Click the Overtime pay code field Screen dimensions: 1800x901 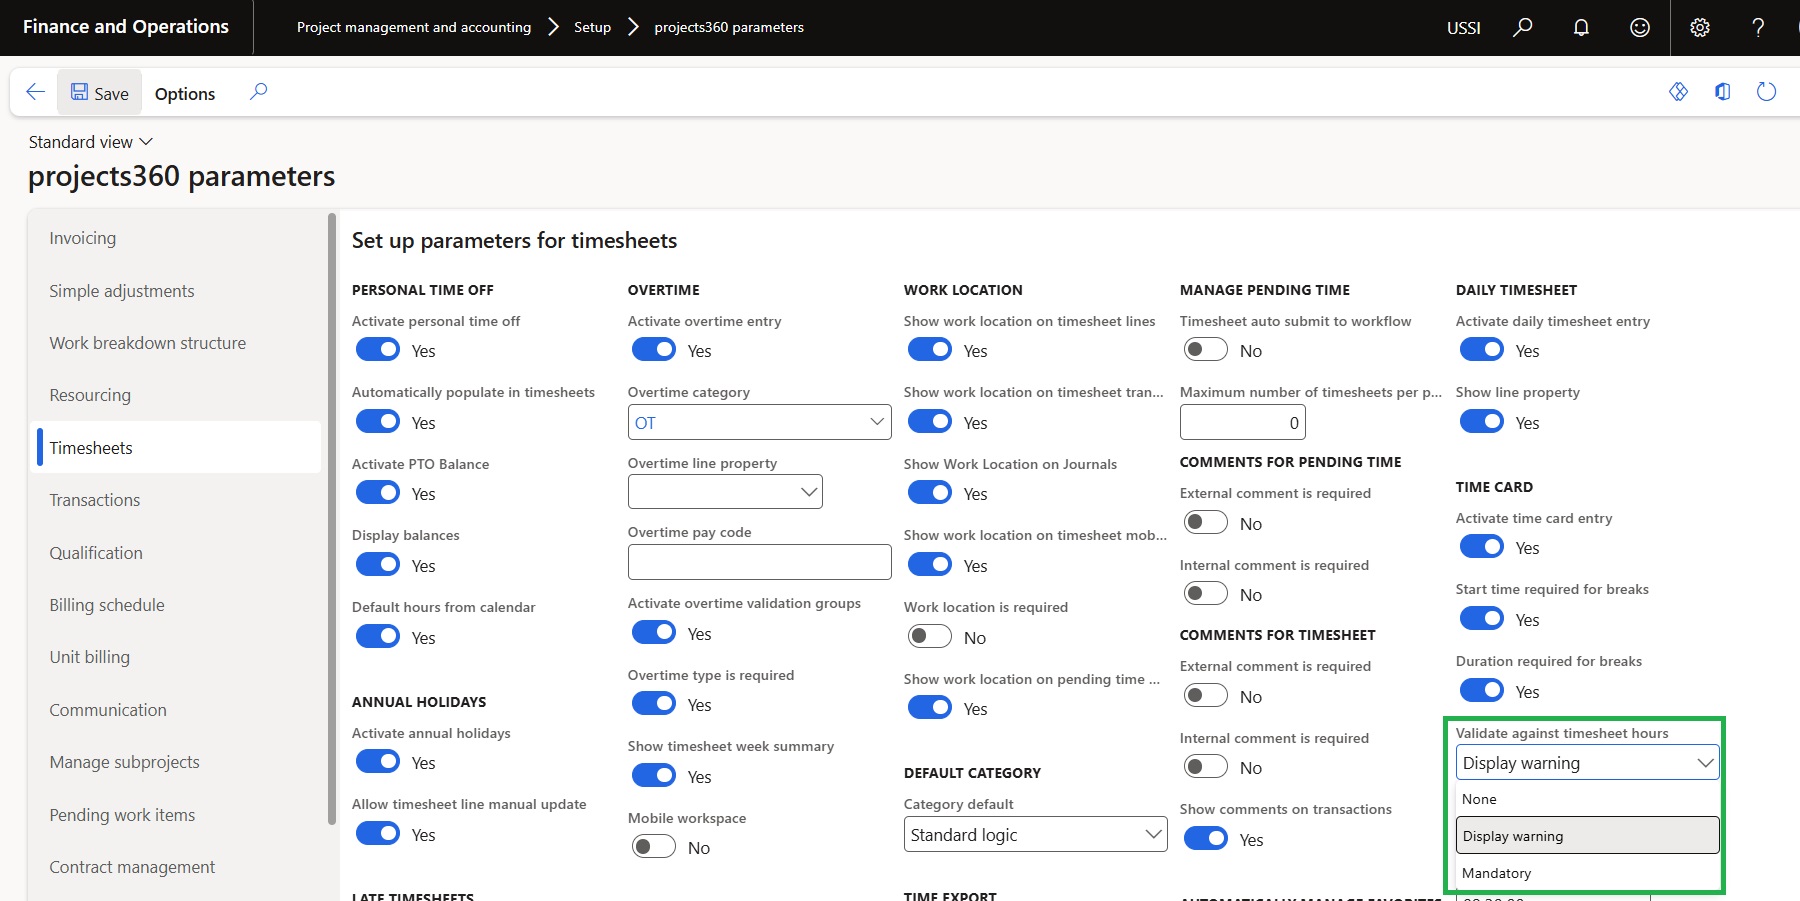coord(759,562)
